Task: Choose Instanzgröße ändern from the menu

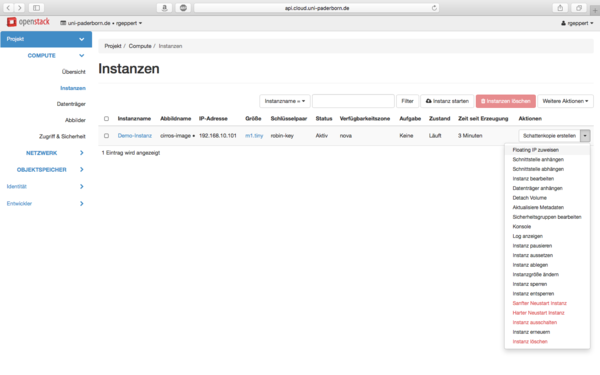Action: point(548,274)
